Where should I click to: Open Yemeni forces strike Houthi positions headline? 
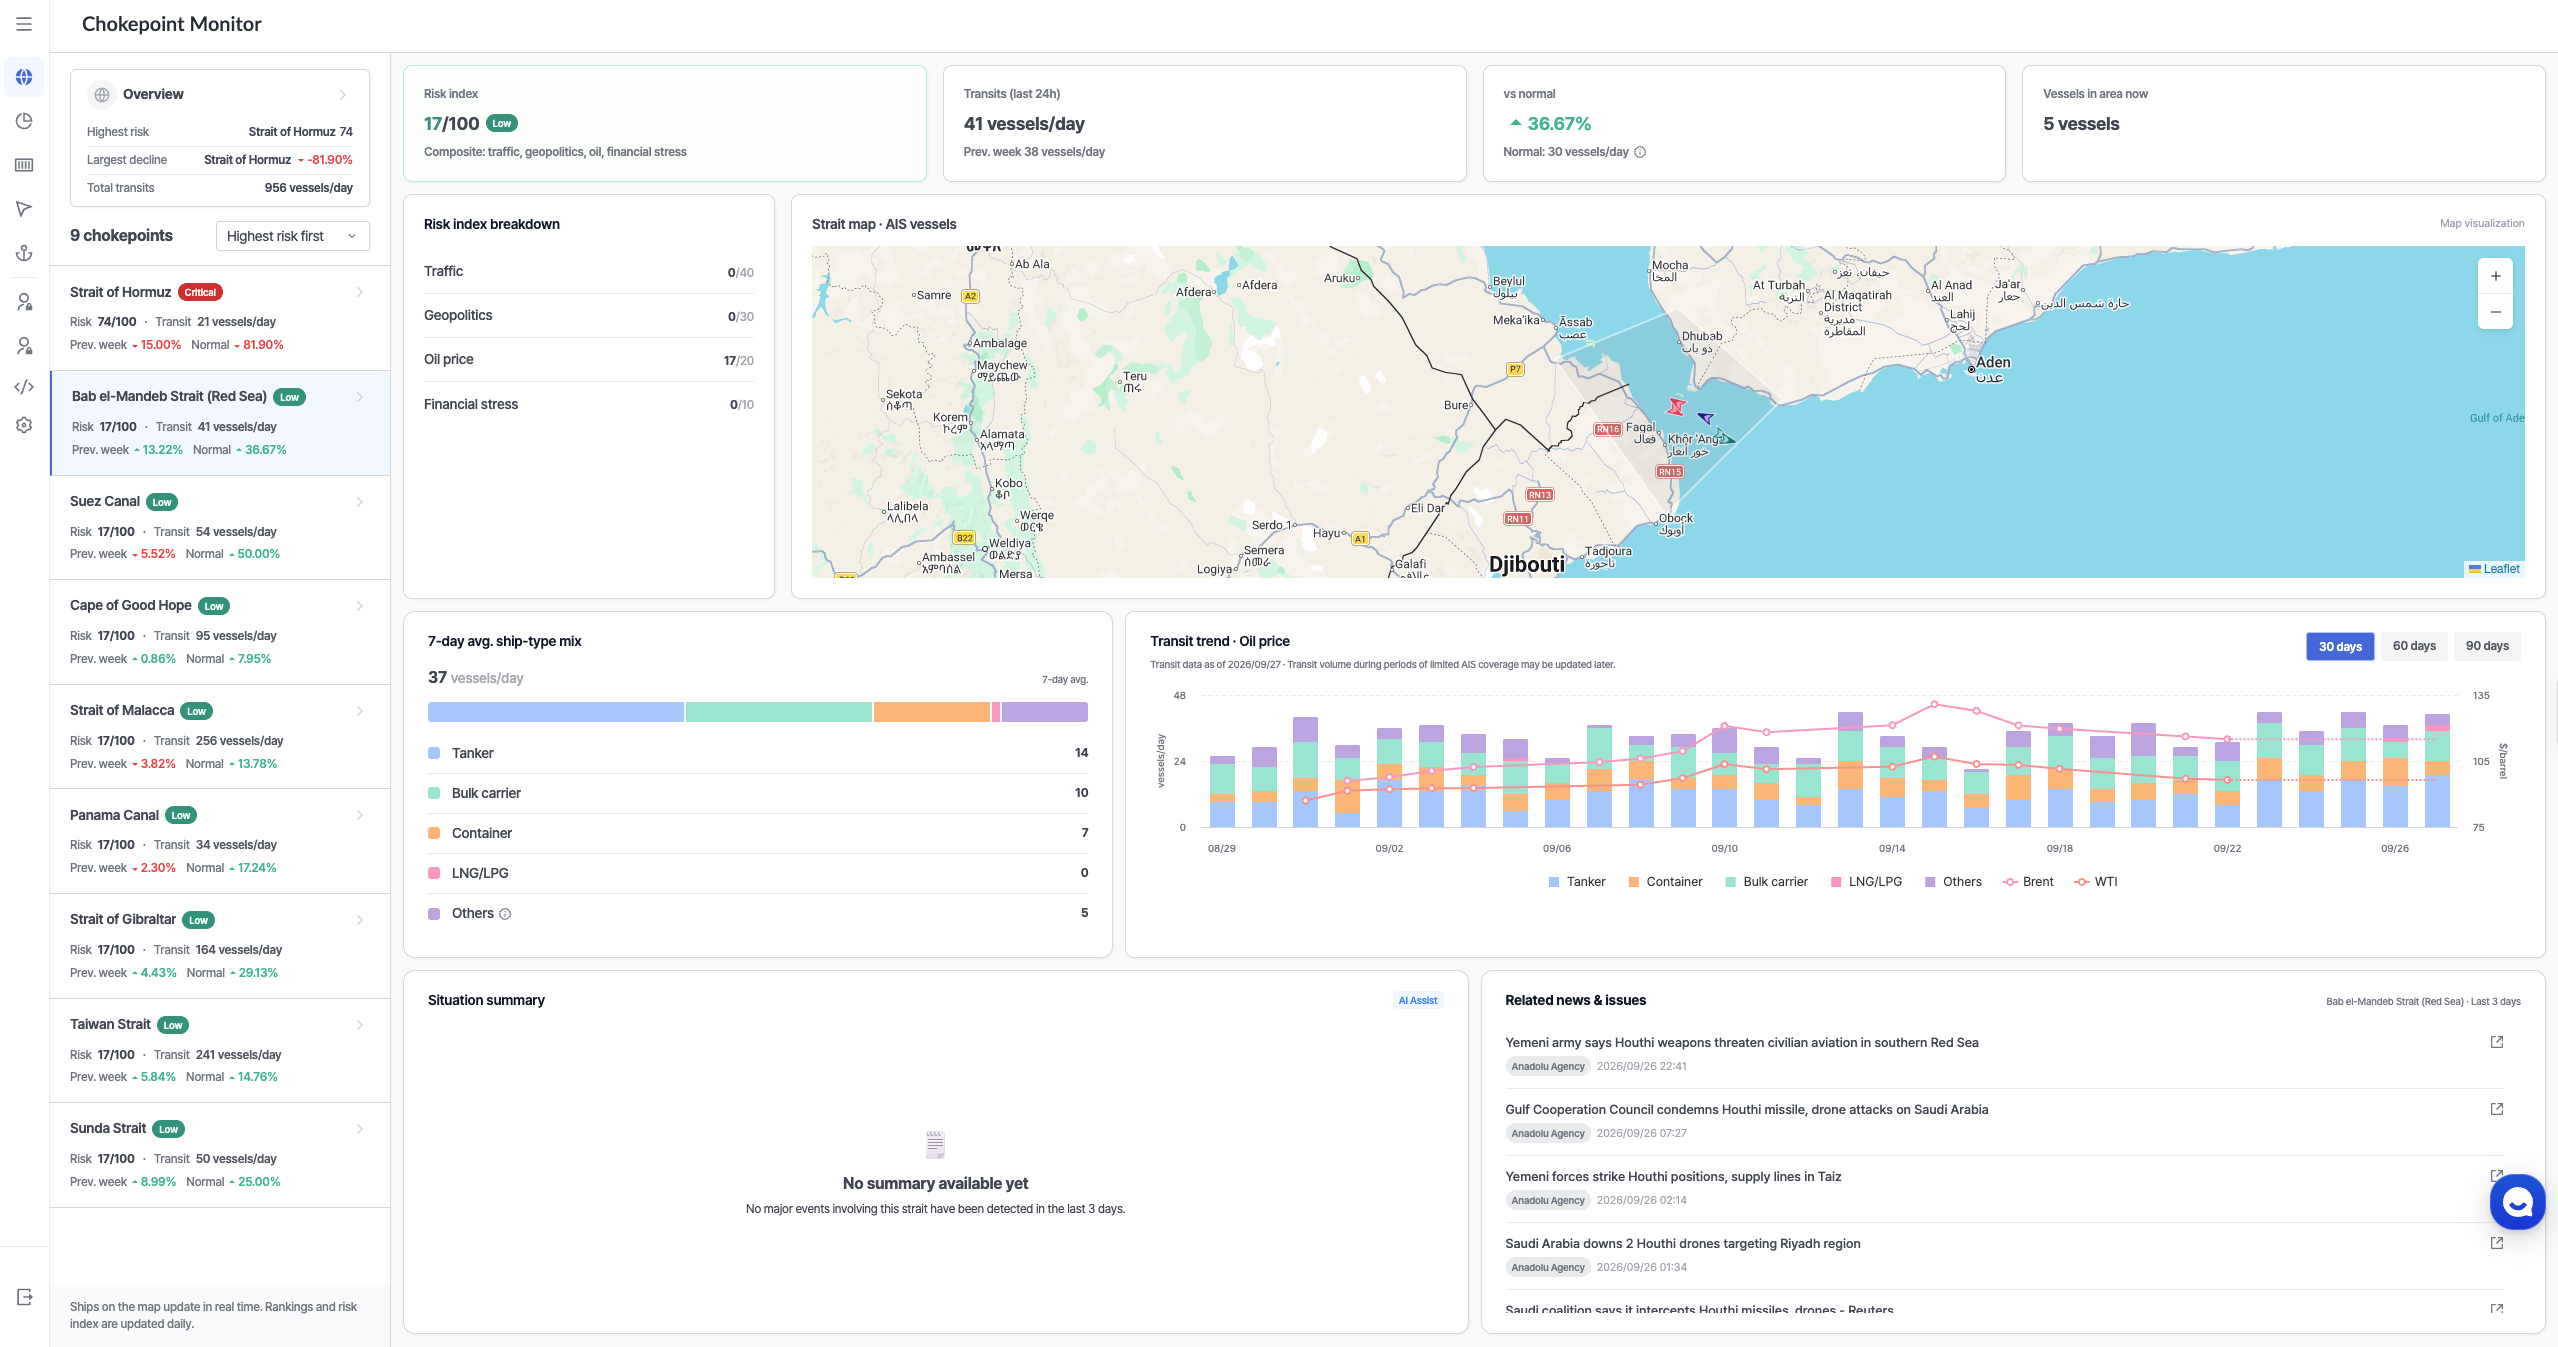[1672, 1176]
